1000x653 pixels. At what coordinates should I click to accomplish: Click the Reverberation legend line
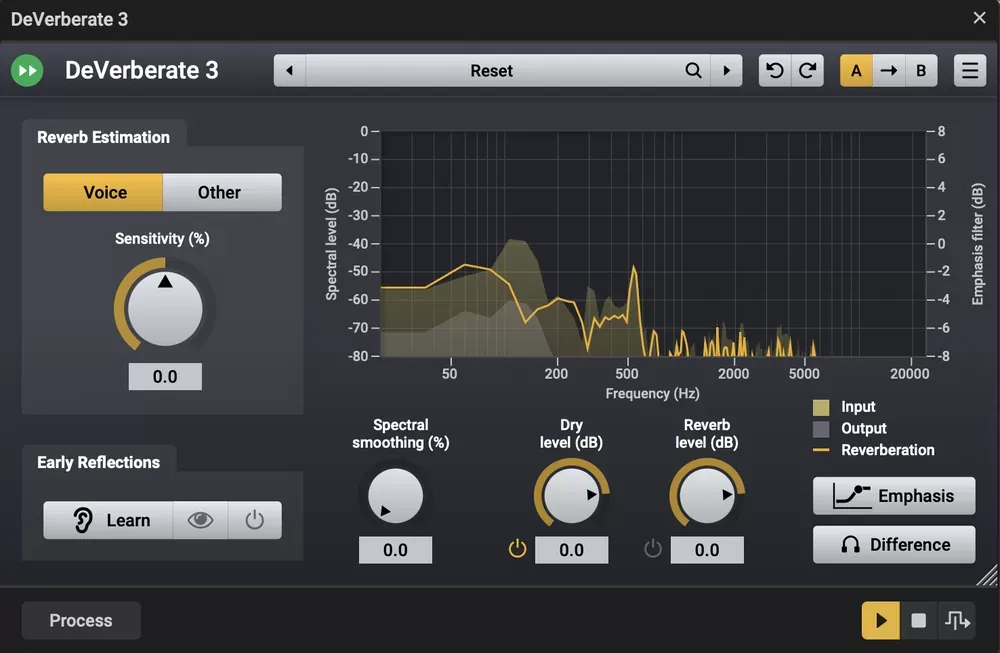[x=821, y=450]
